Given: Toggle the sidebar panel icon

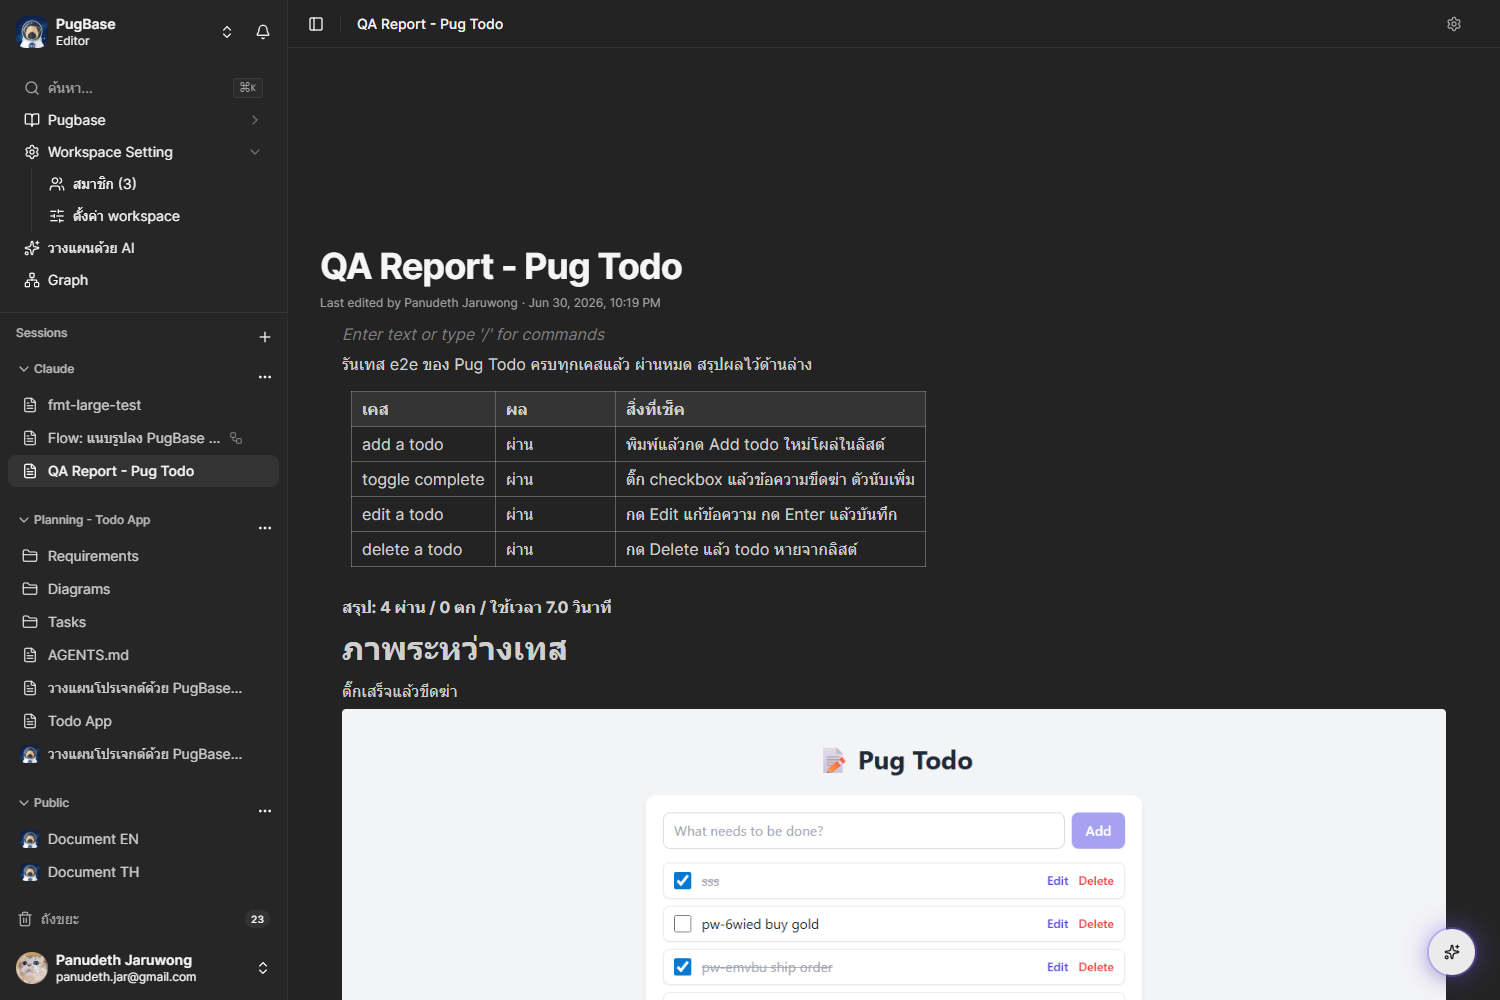Looking at the screenshot, I should coord(316,24).
